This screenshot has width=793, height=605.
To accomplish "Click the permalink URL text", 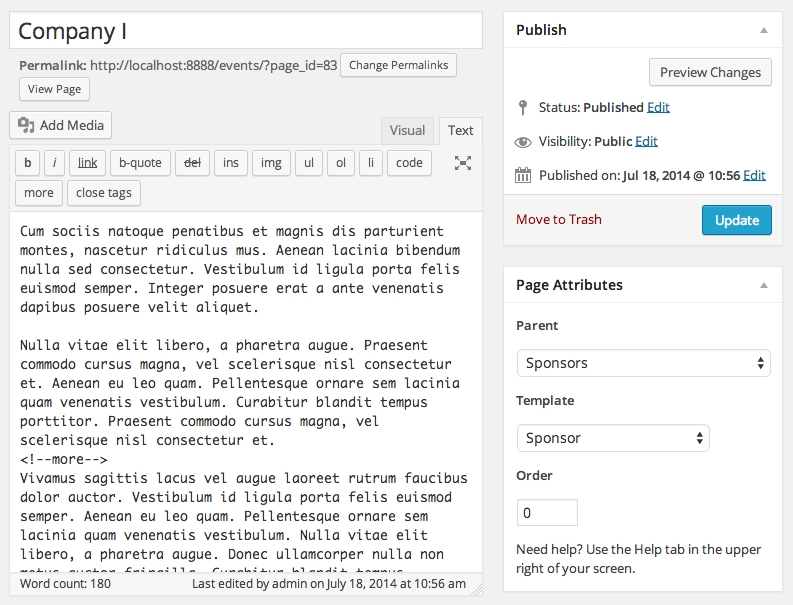I will point(213,65).
